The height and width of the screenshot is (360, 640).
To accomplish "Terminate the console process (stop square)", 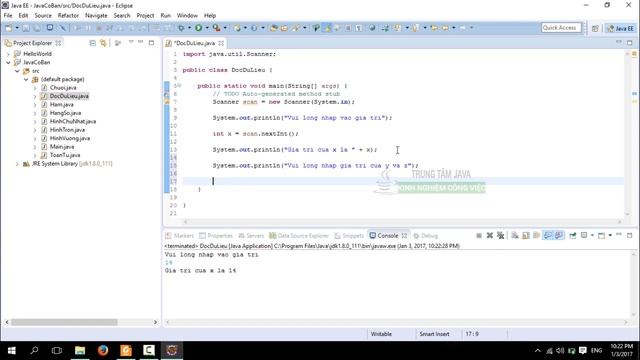I will pyautogui.click(x=479, y=236).
